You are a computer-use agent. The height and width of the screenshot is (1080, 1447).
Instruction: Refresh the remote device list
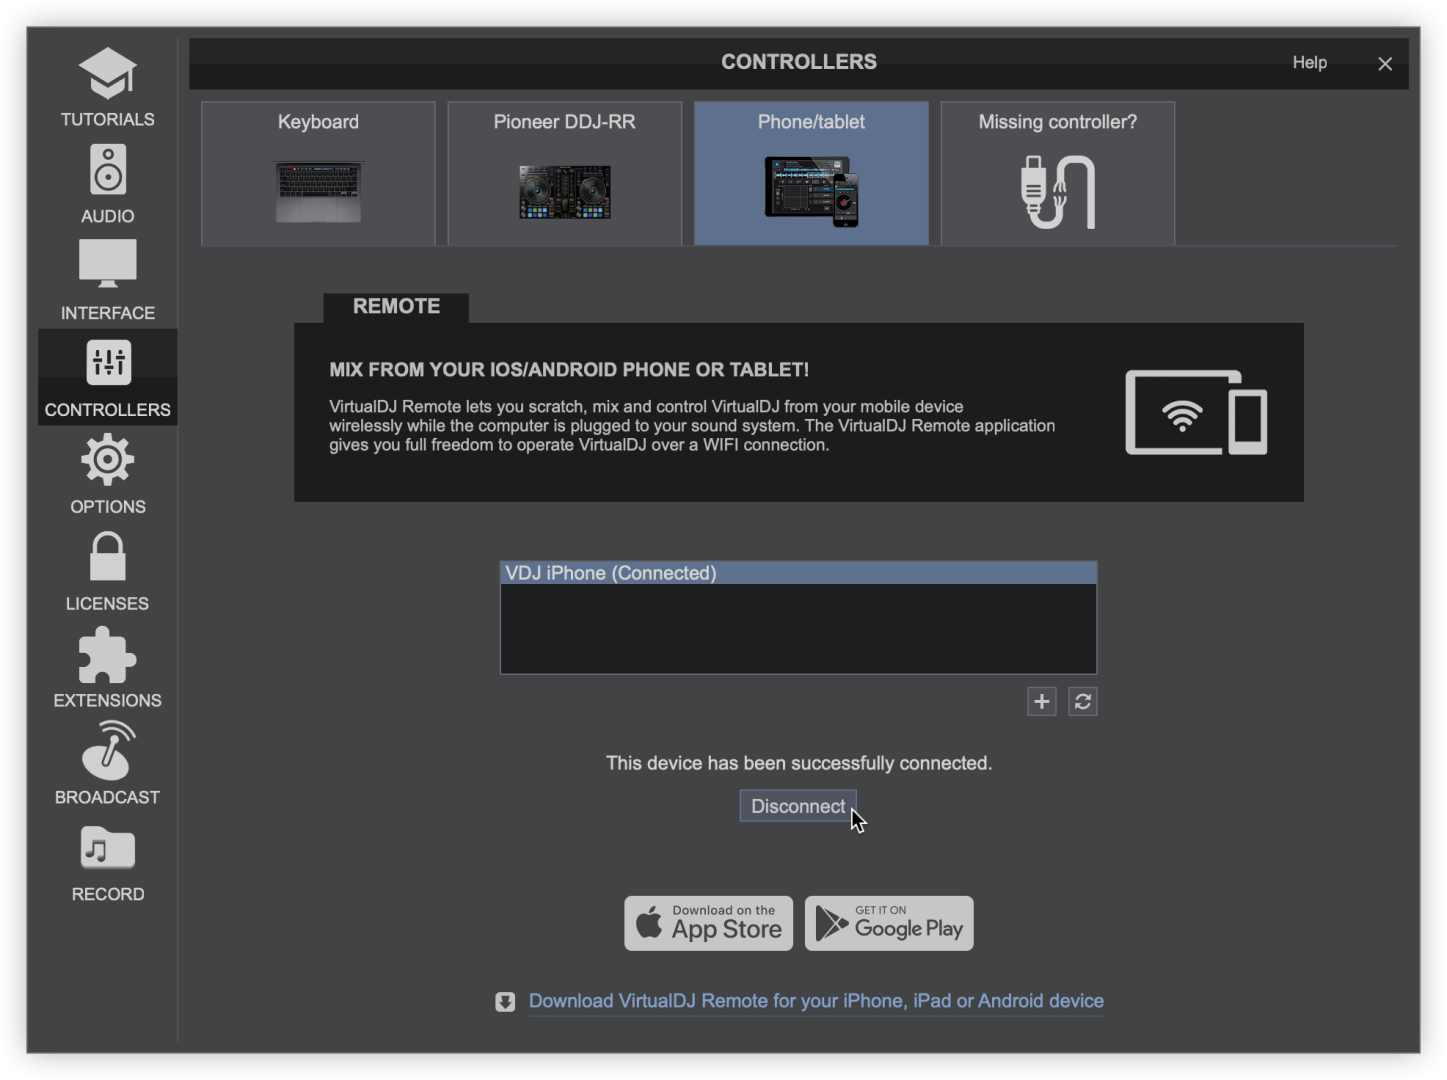click(x=1082, y=702)
